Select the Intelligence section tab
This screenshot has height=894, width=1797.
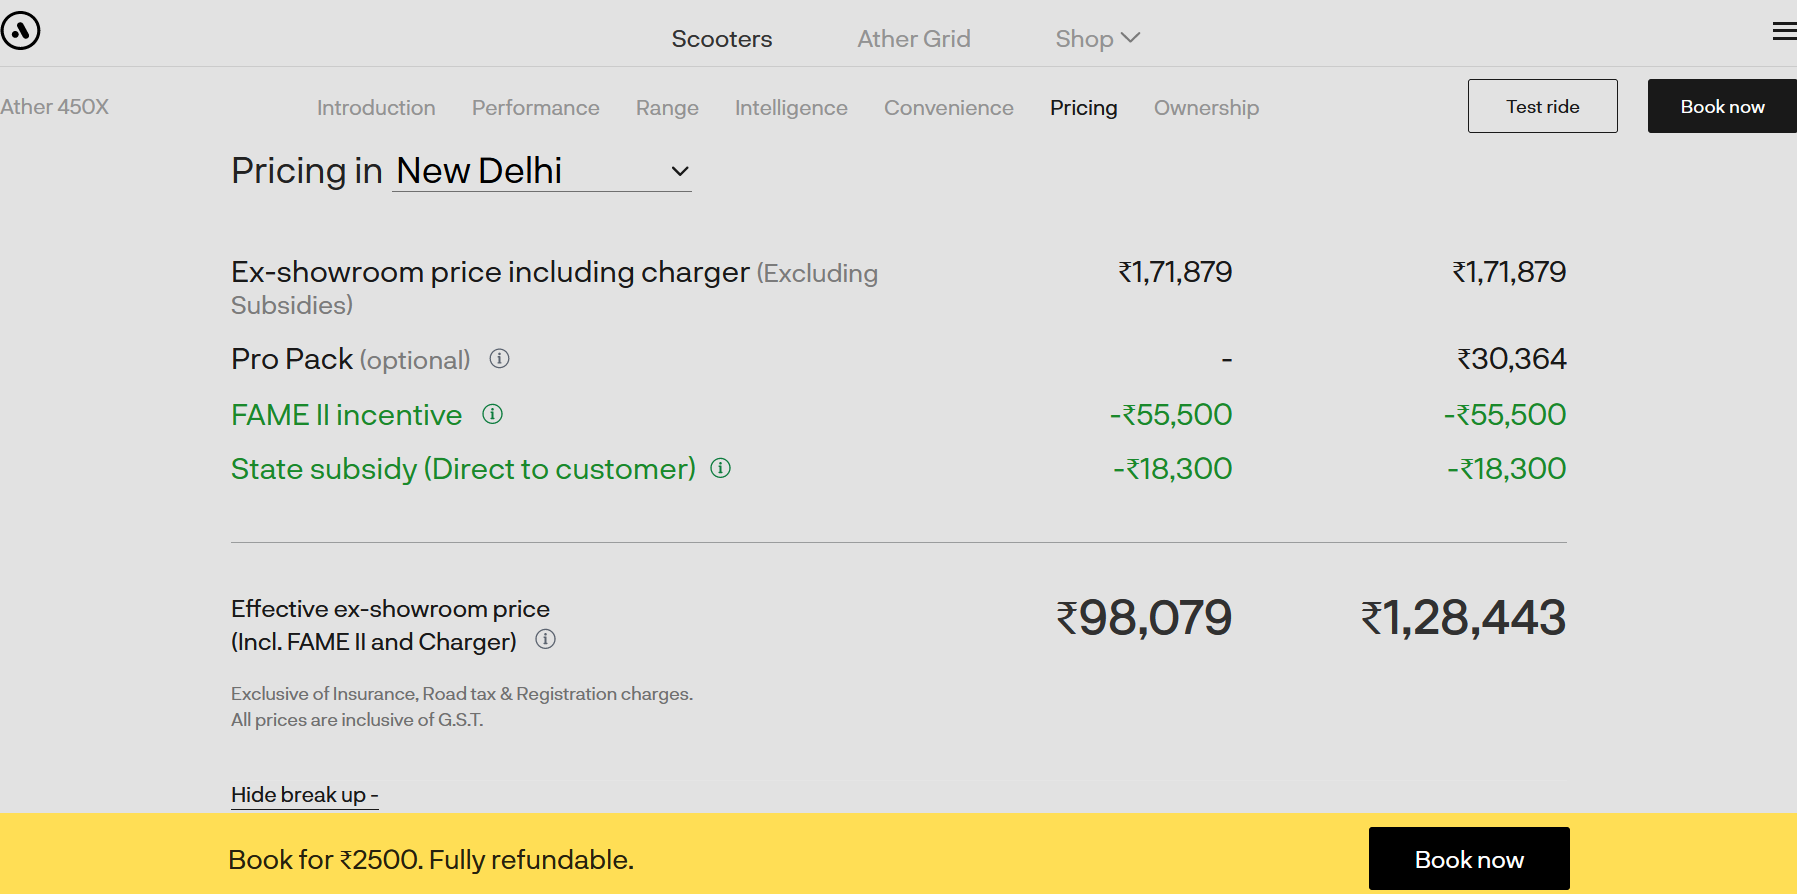click(791, 107)
